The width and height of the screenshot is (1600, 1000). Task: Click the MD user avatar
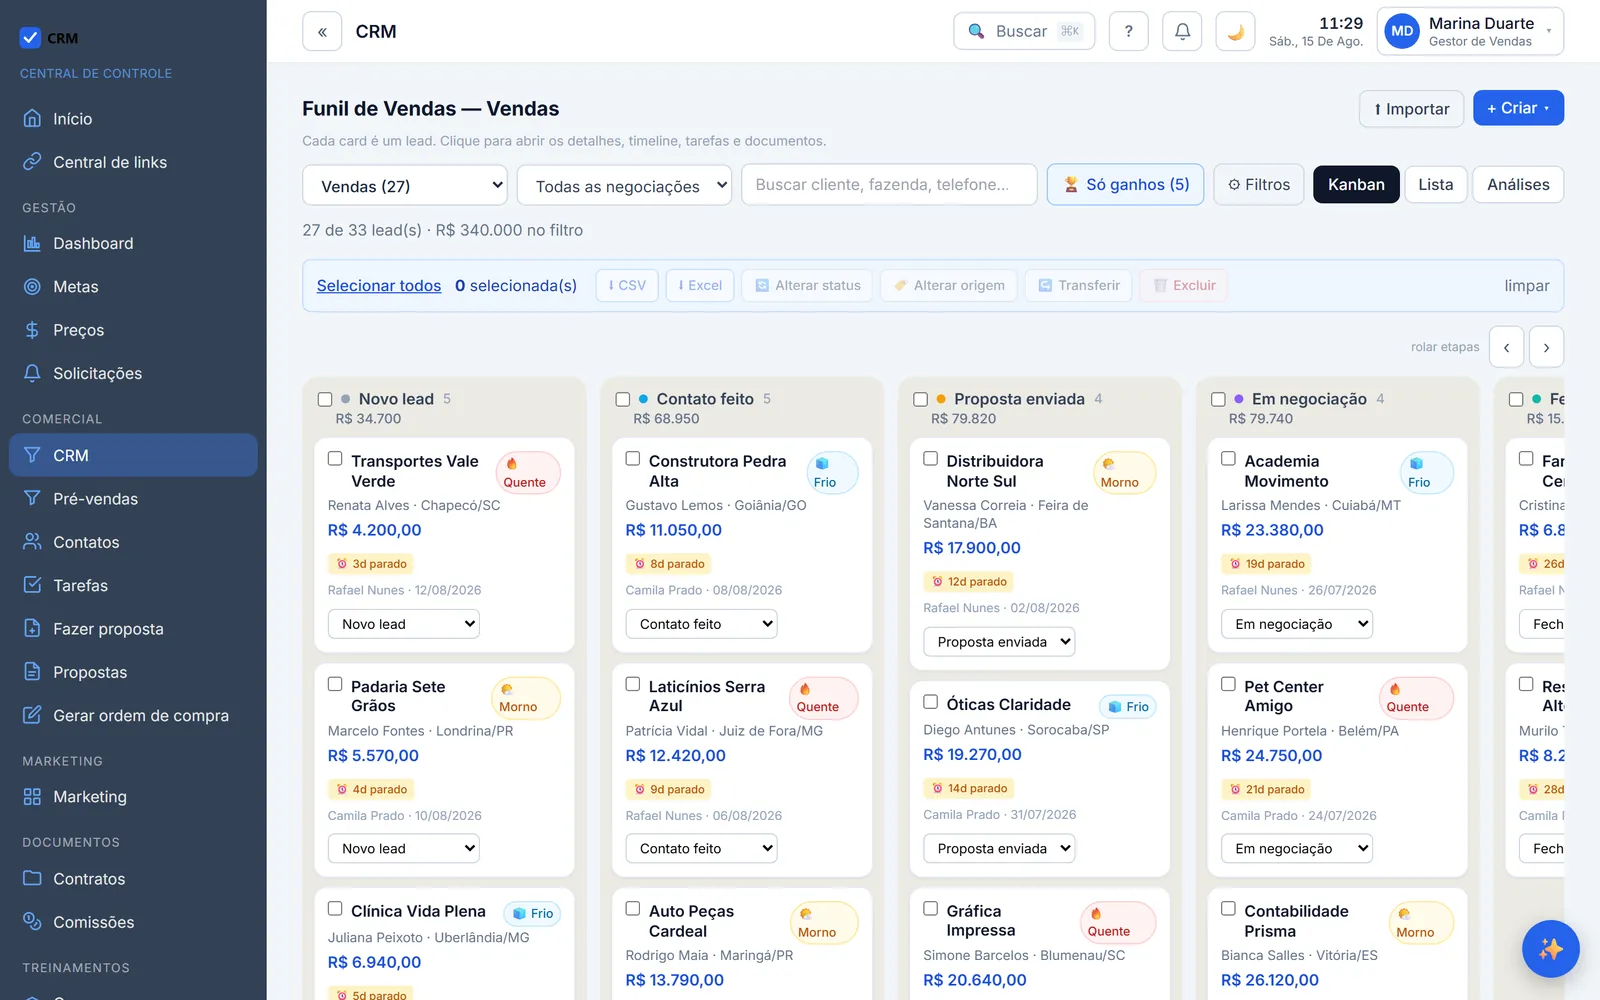tap(1402, 31)
